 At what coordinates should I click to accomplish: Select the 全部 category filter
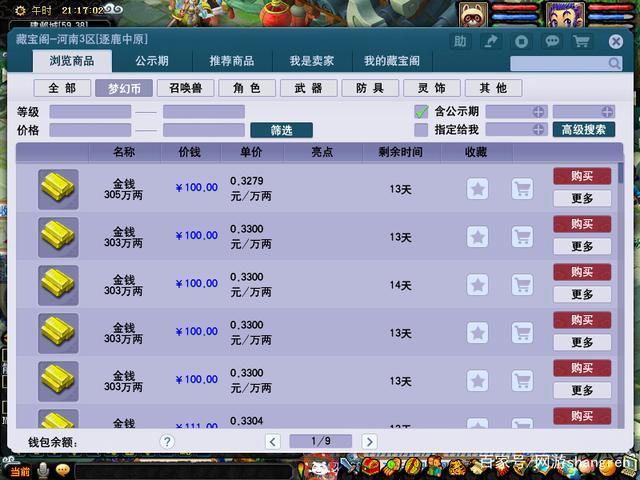[62, 88]
